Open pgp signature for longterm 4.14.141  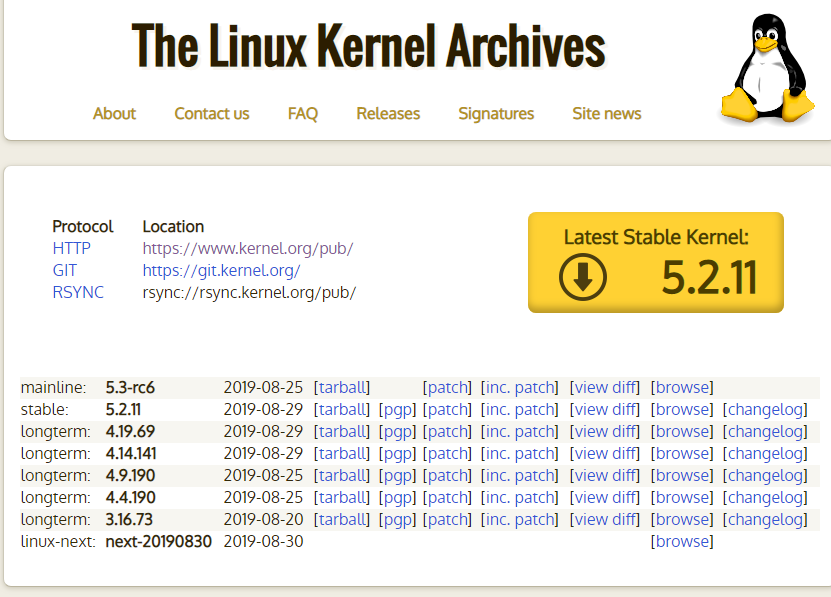[397, 454]
